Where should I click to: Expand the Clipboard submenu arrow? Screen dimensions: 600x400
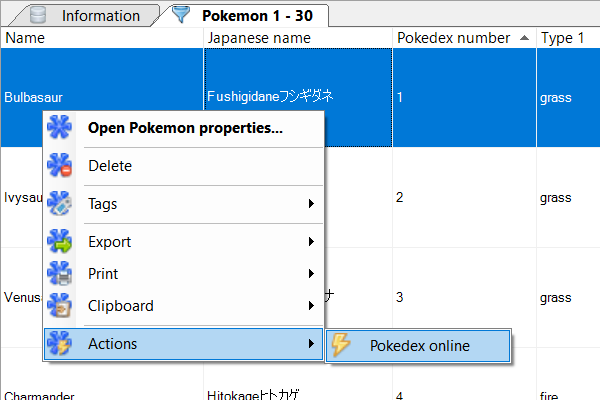(x=312, y=306)
